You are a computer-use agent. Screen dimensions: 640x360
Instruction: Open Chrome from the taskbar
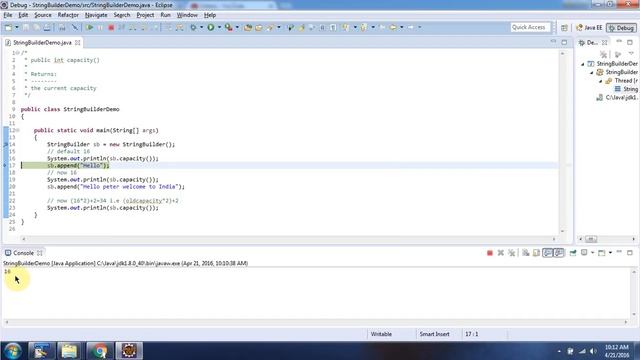(x=99, y=351)
